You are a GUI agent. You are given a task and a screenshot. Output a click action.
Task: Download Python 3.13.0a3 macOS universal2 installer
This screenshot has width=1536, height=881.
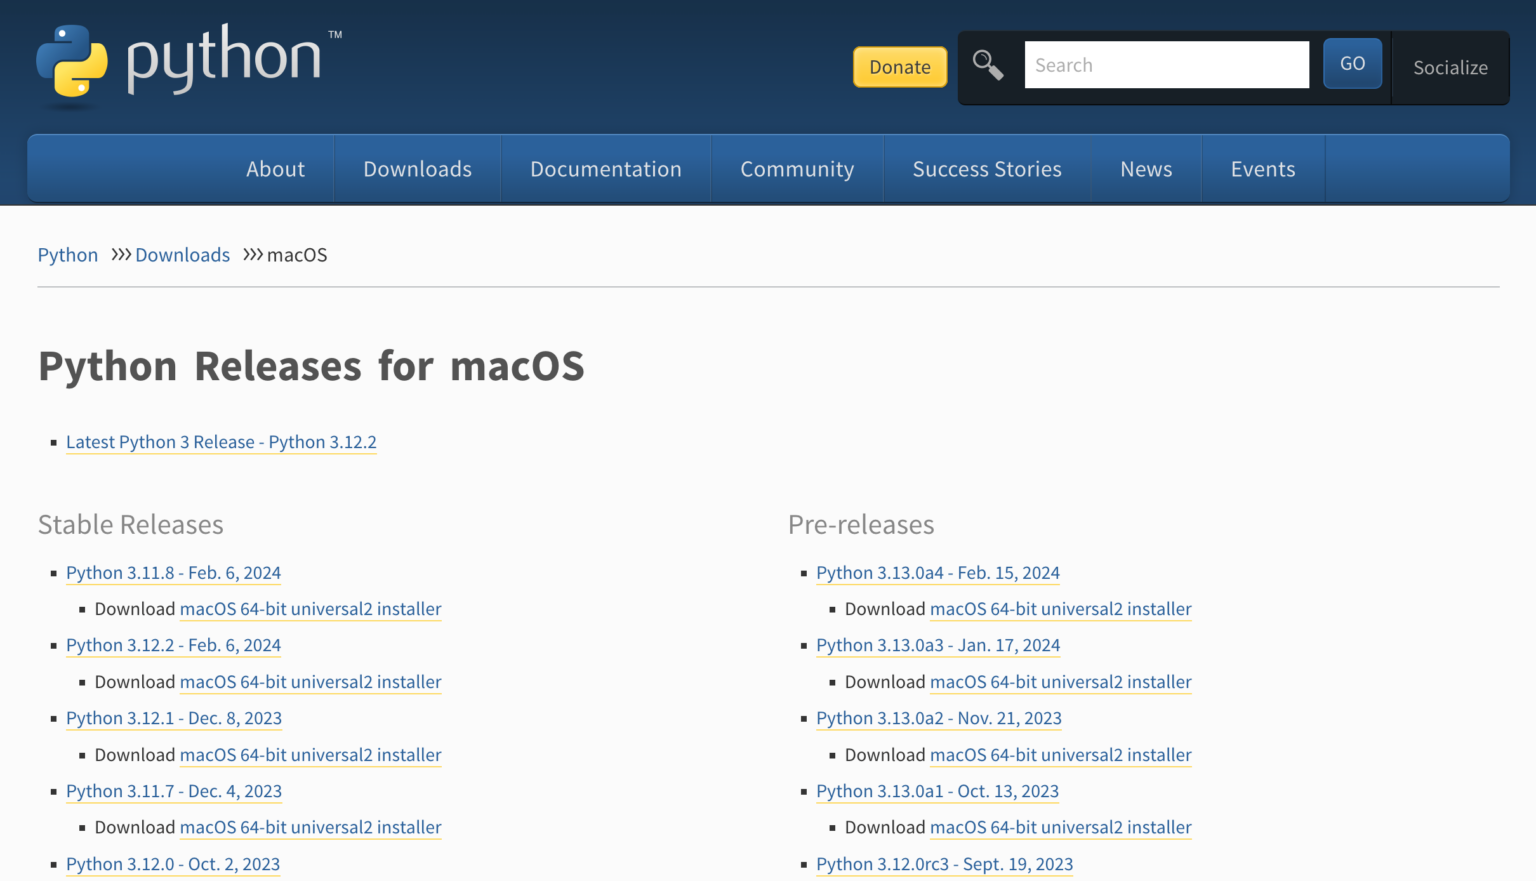(x=1060, y=682)
